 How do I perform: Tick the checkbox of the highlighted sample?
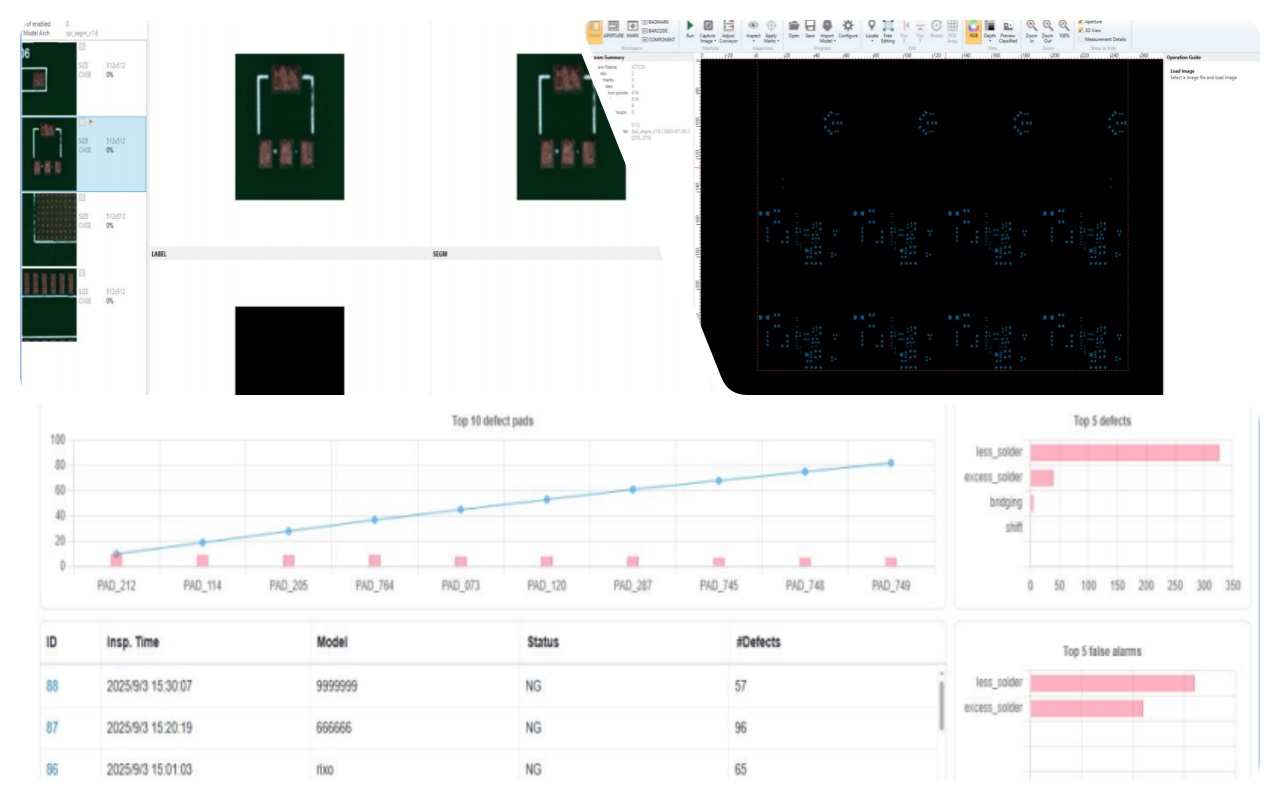coord(82,121)
